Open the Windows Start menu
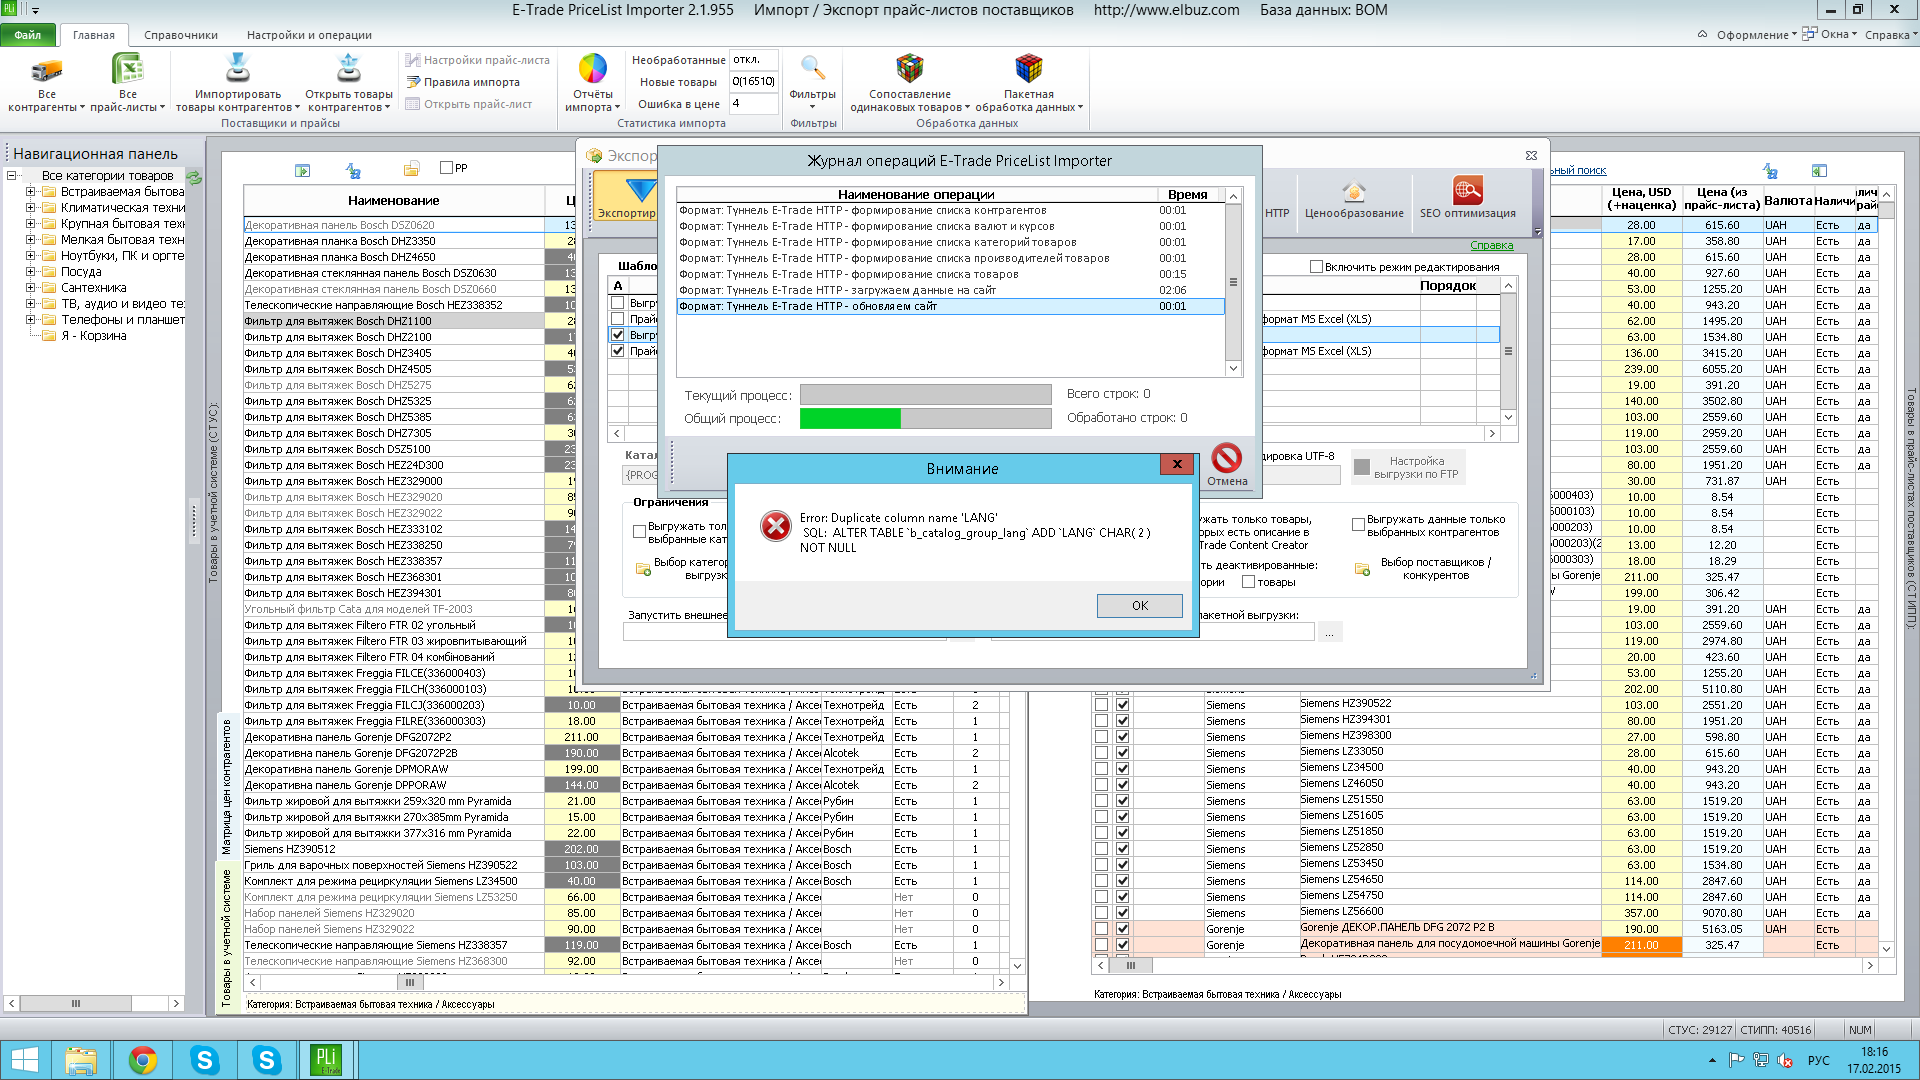 point(24,1060)
